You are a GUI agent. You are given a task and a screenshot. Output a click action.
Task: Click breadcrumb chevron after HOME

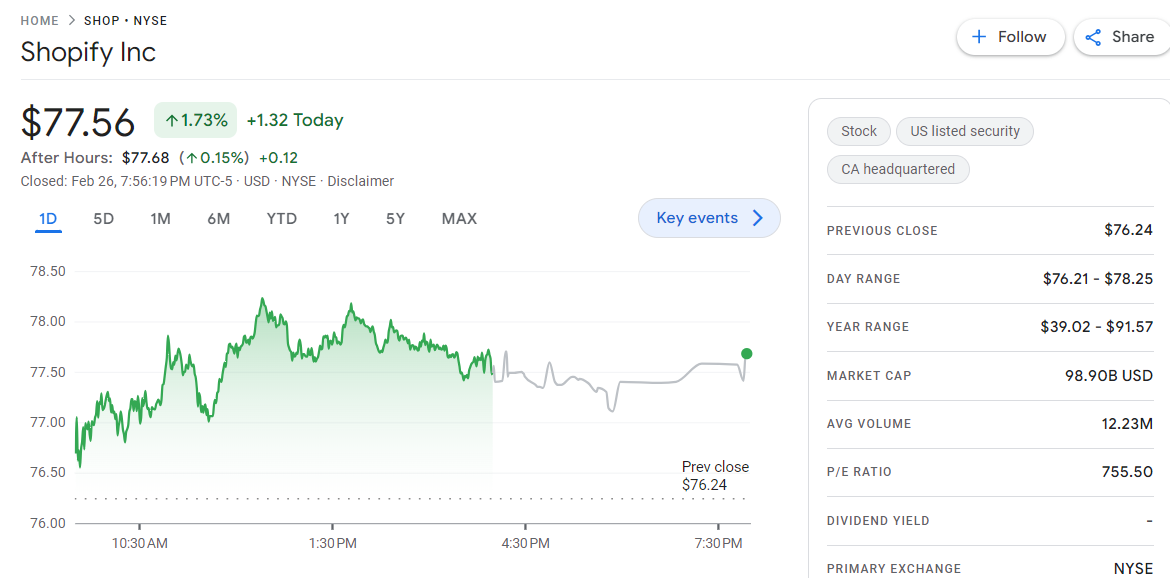click(72, 21)
